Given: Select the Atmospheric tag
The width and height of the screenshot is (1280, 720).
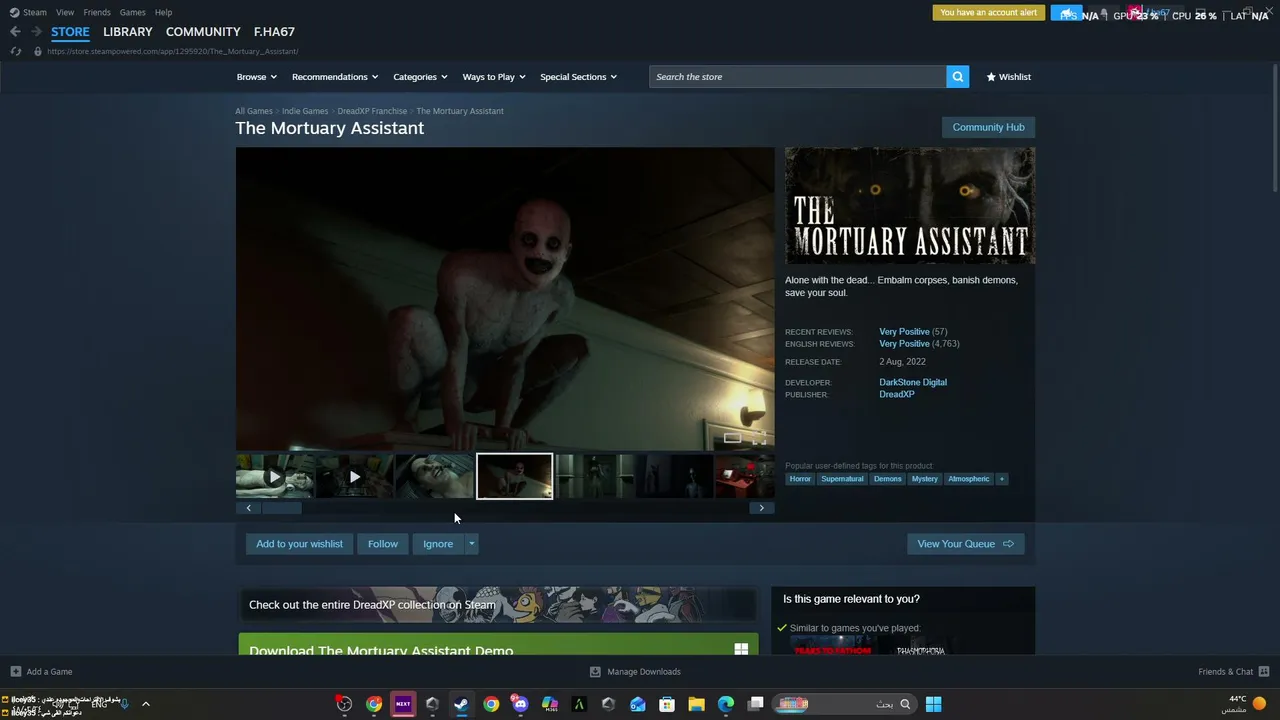Looking at the screenshot, I should [969, 479].
